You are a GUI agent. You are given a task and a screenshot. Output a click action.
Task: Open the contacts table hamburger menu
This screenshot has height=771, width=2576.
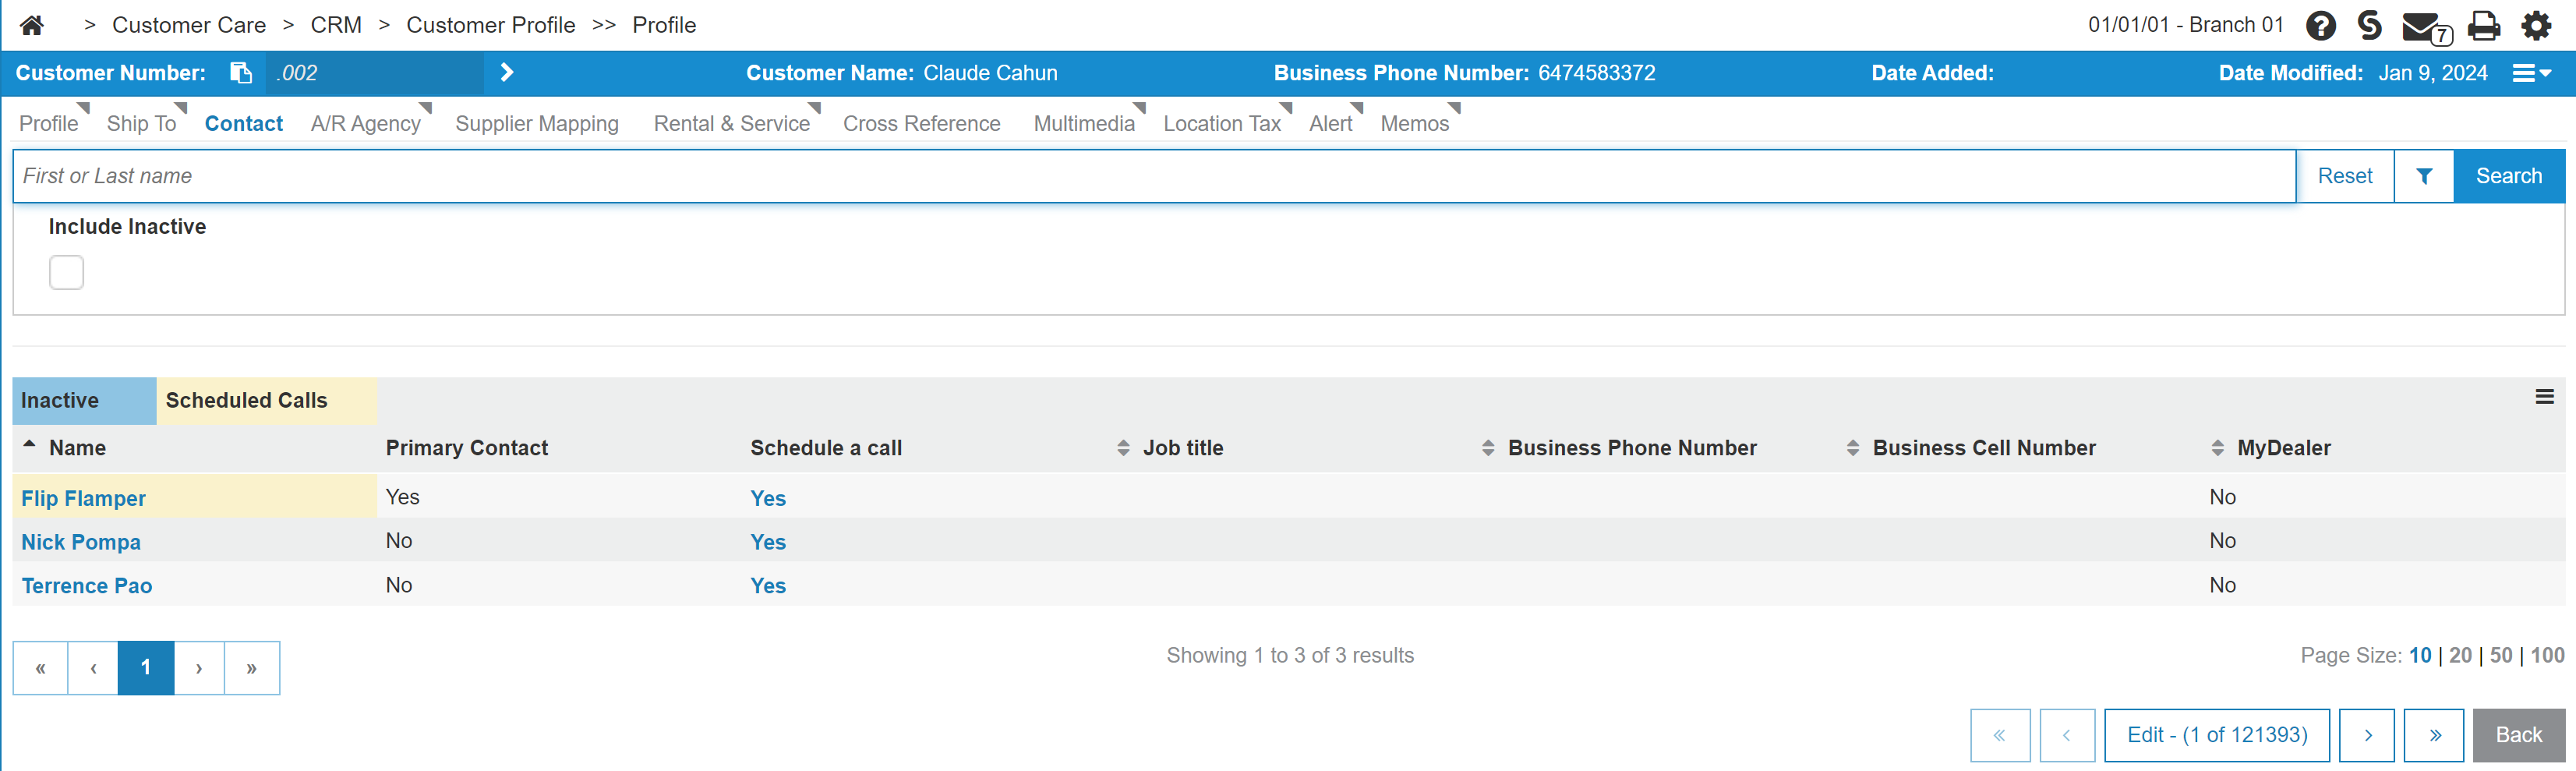pos(2545,397)
